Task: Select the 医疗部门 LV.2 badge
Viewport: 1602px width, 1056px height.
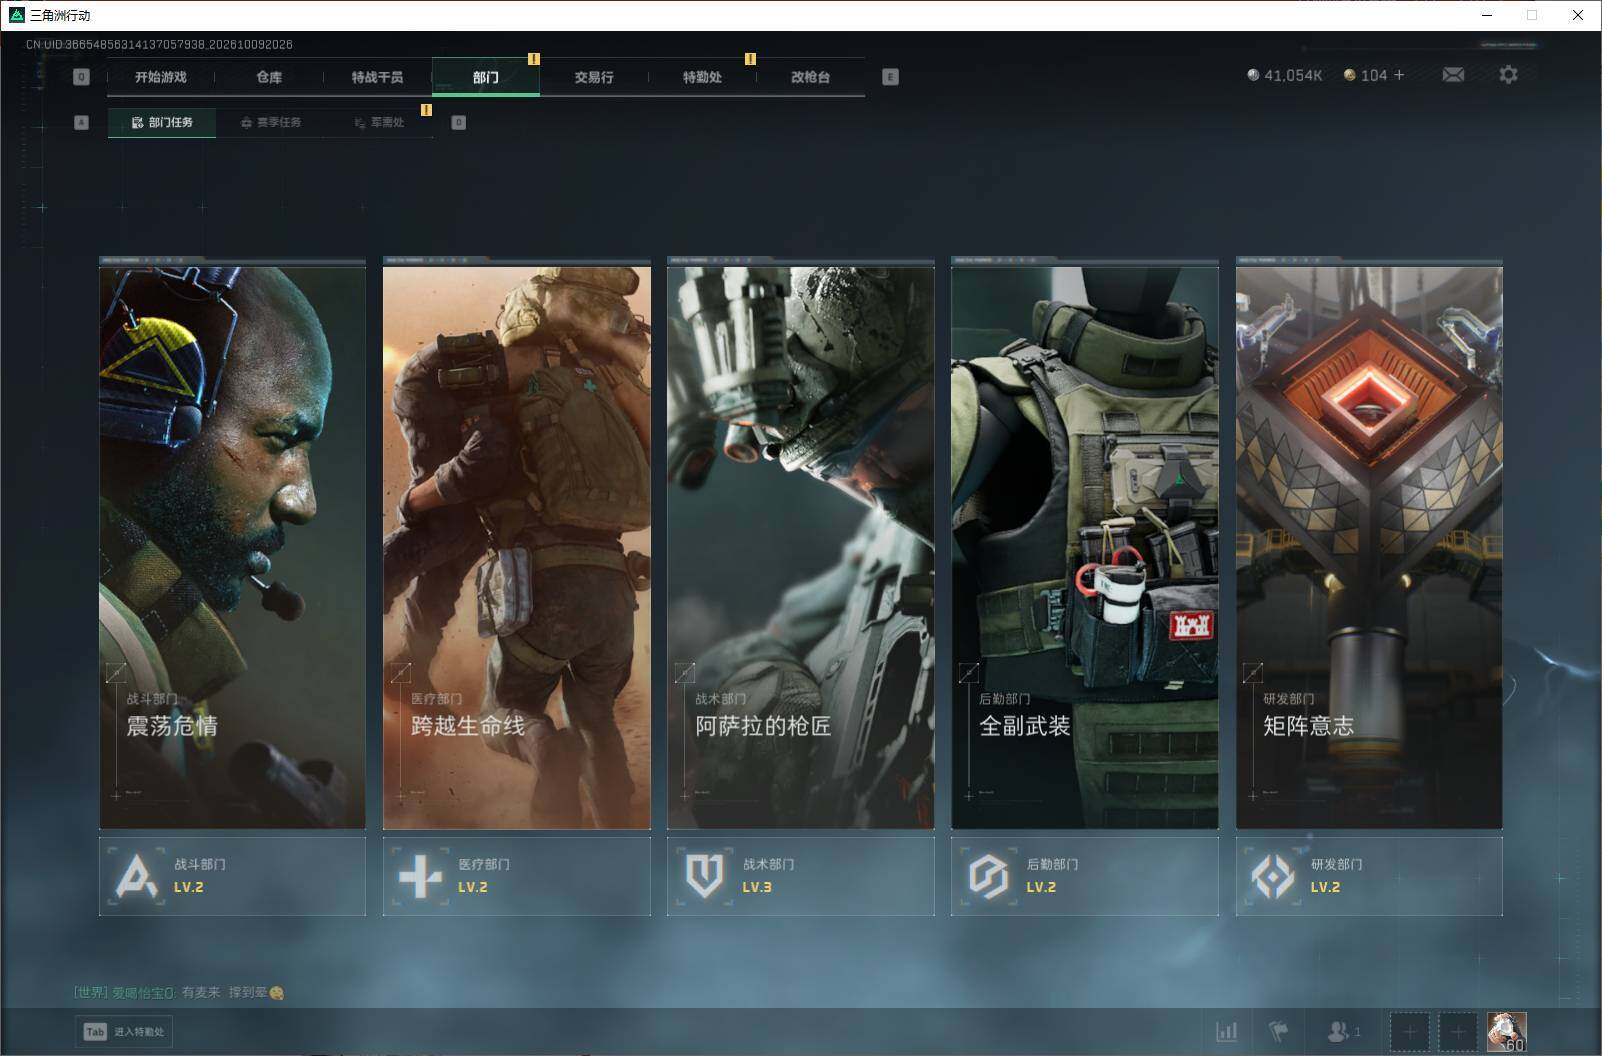Action: pyautogui.click(x=516, y=876)
